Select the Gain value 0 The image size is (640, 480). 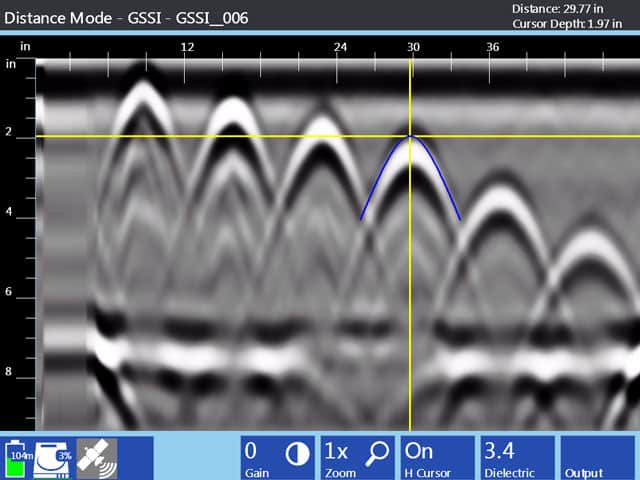252,451
